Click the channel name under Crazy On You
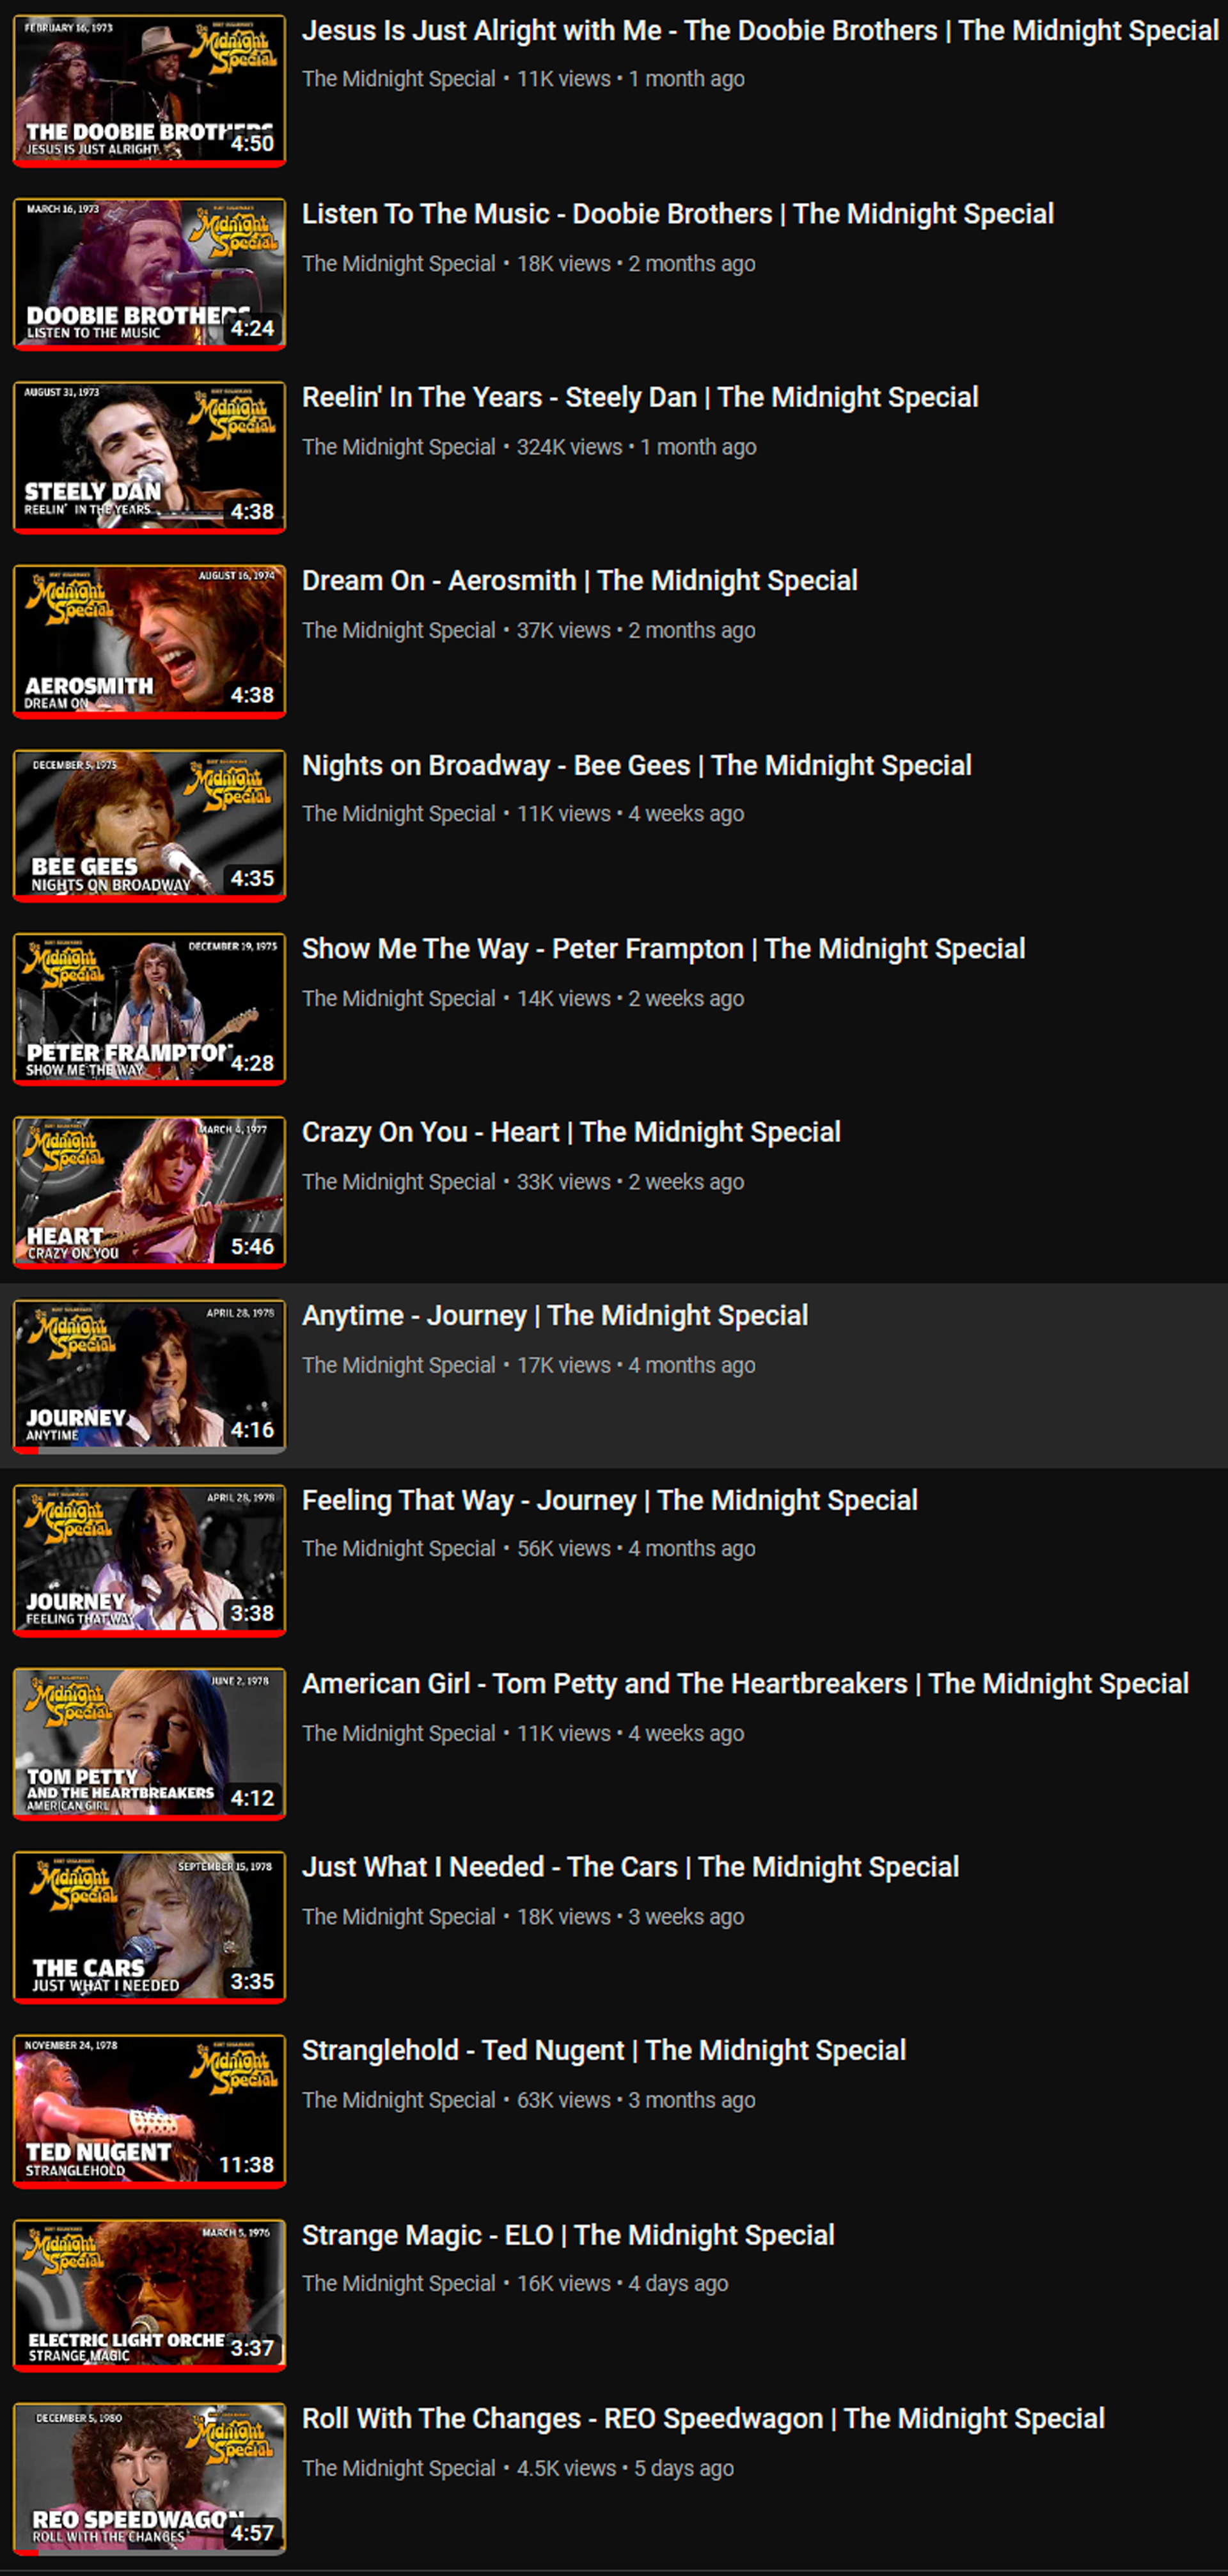 tap(398, 1182)
